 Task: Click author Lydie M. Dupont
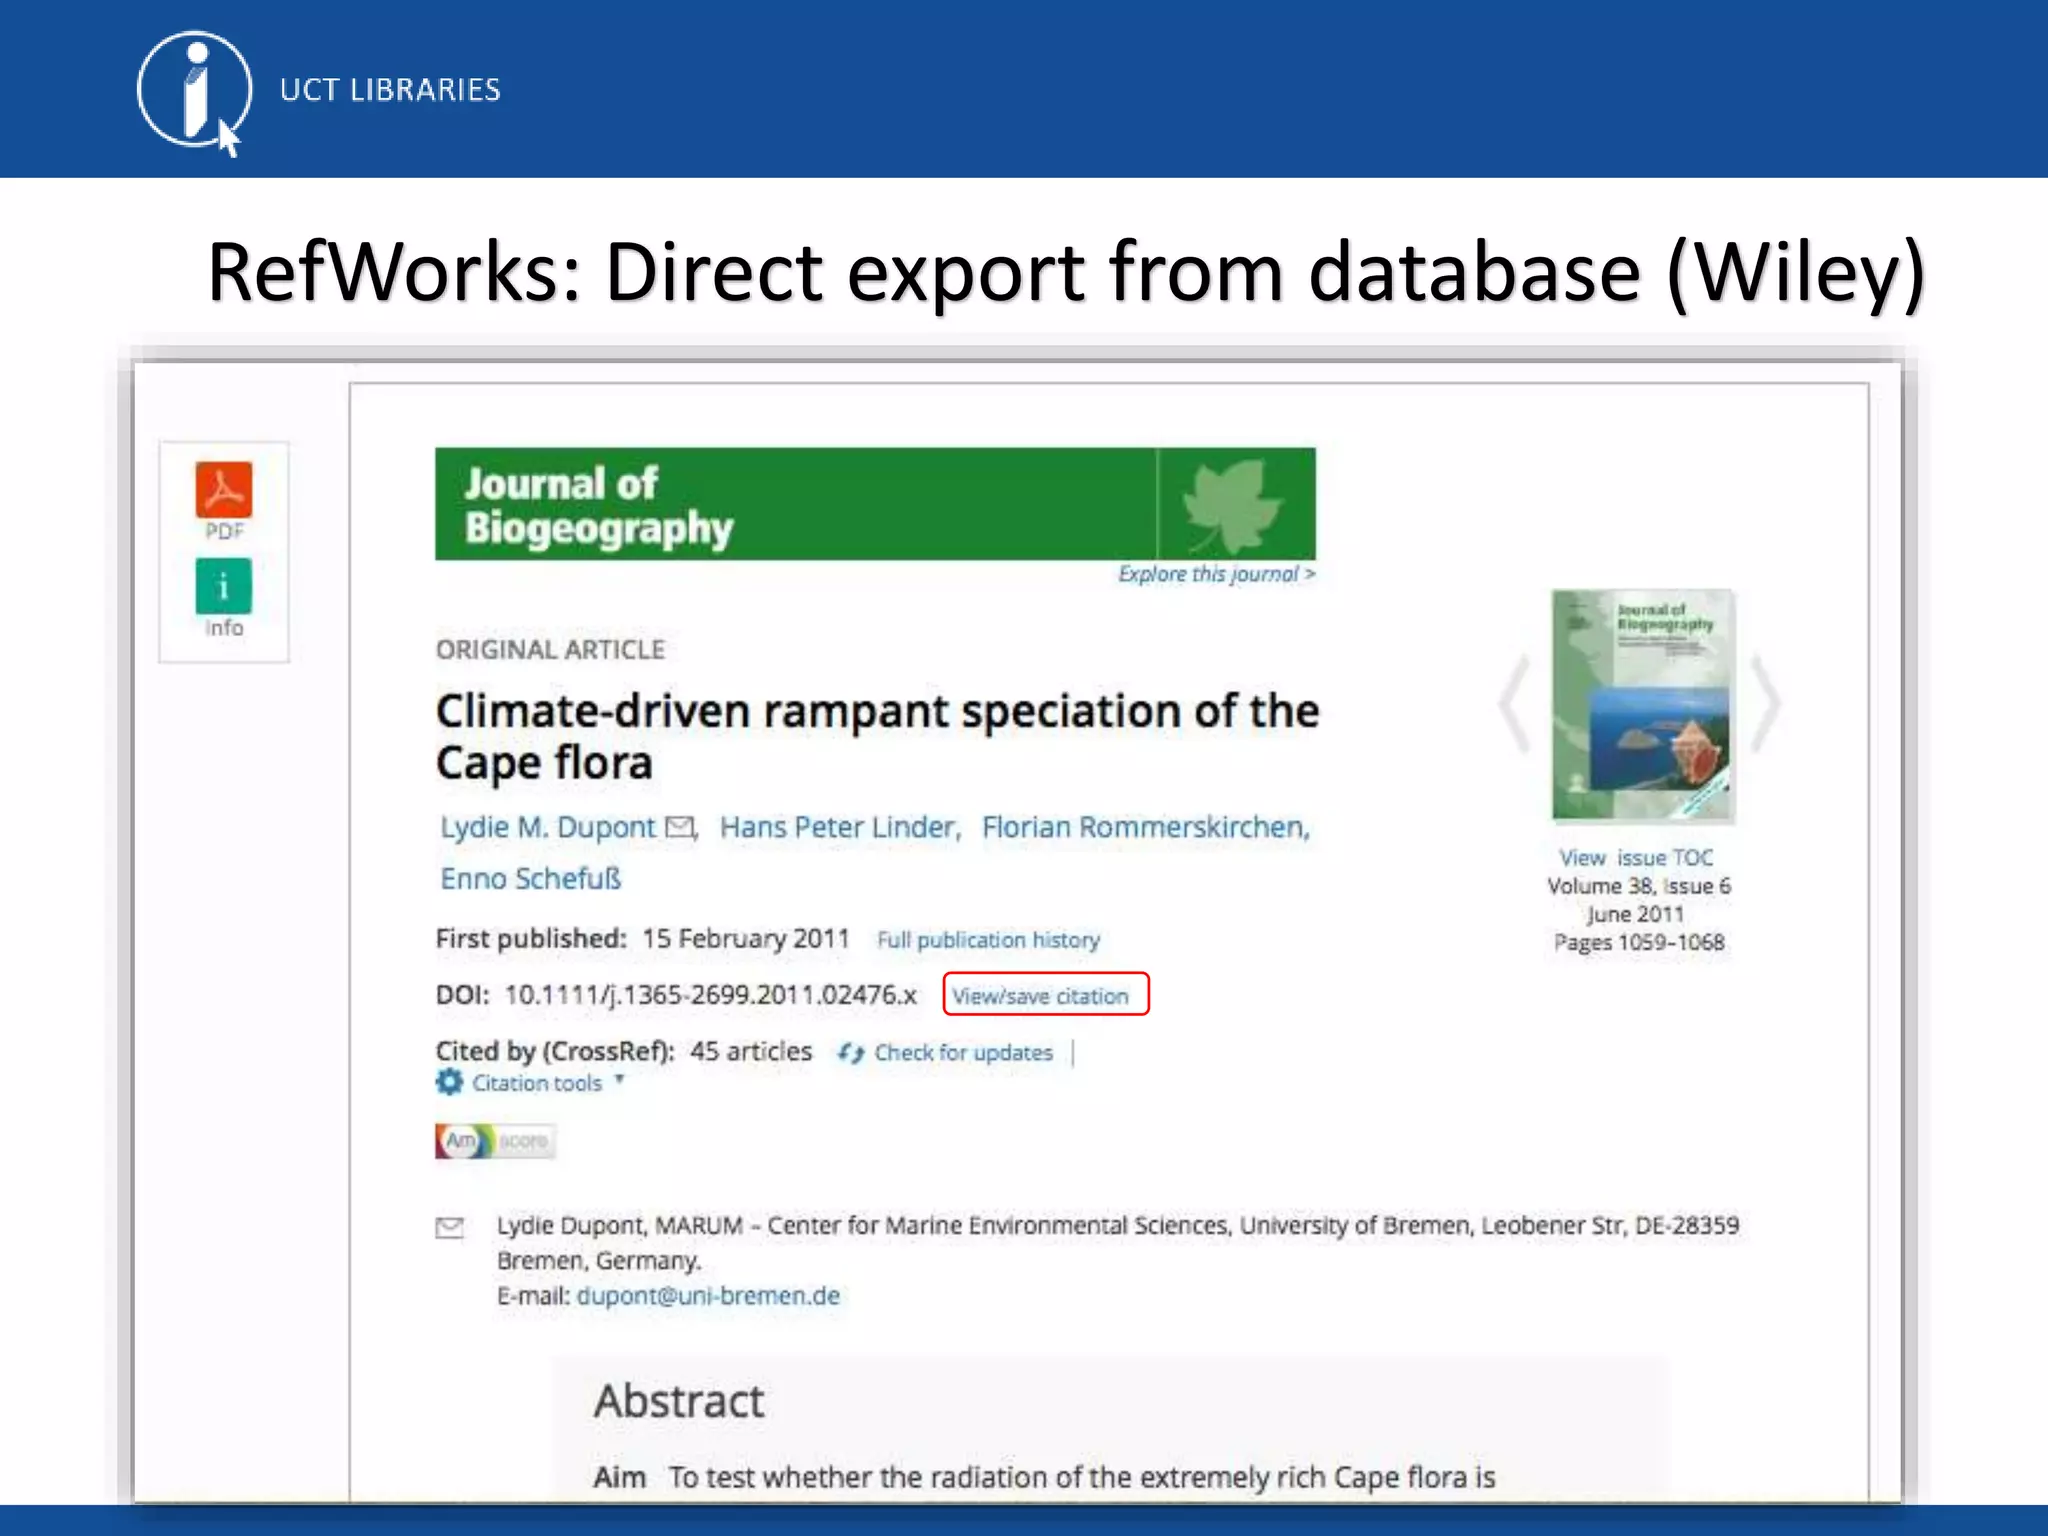pyautogui.click(x=548, y=828)
